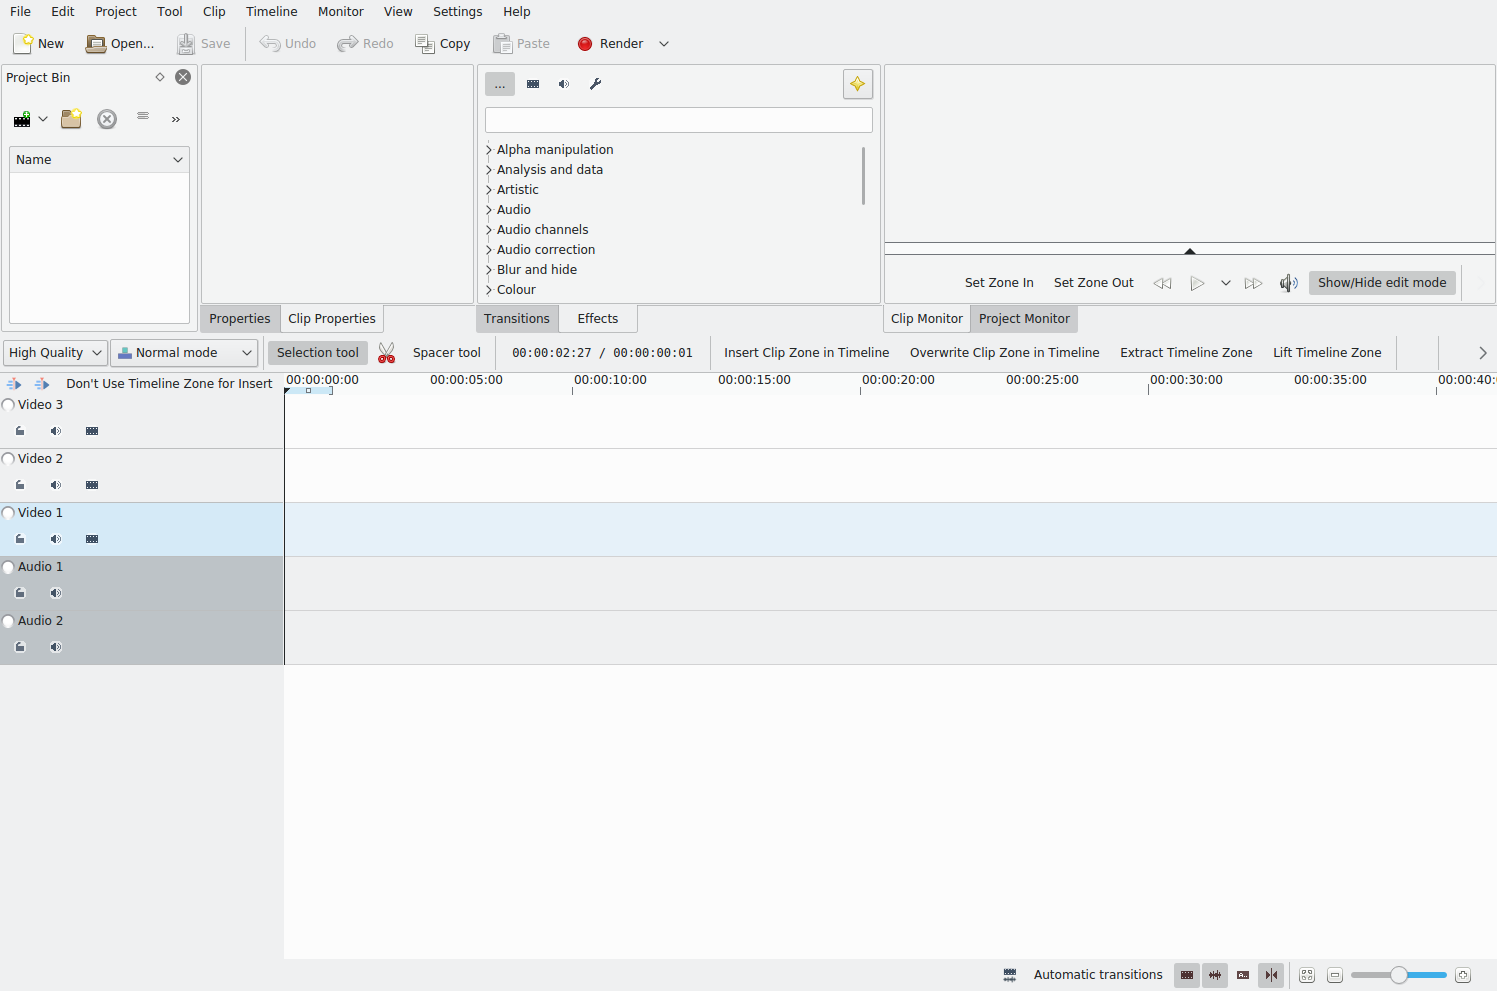Image resolution: width=1497 pixels, height=991 pixels.
Task: Open the Monitor menu
Action: [341, 12]
